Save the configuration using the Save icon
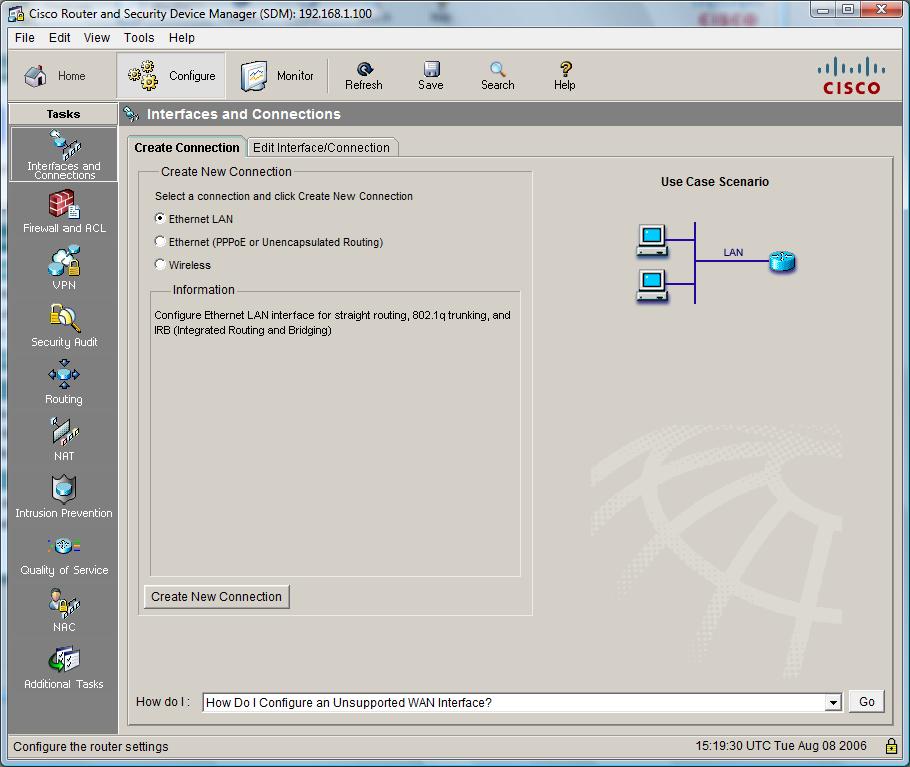Image resolution: width=910 pixels, height=767 pixels. pos(431,75)
